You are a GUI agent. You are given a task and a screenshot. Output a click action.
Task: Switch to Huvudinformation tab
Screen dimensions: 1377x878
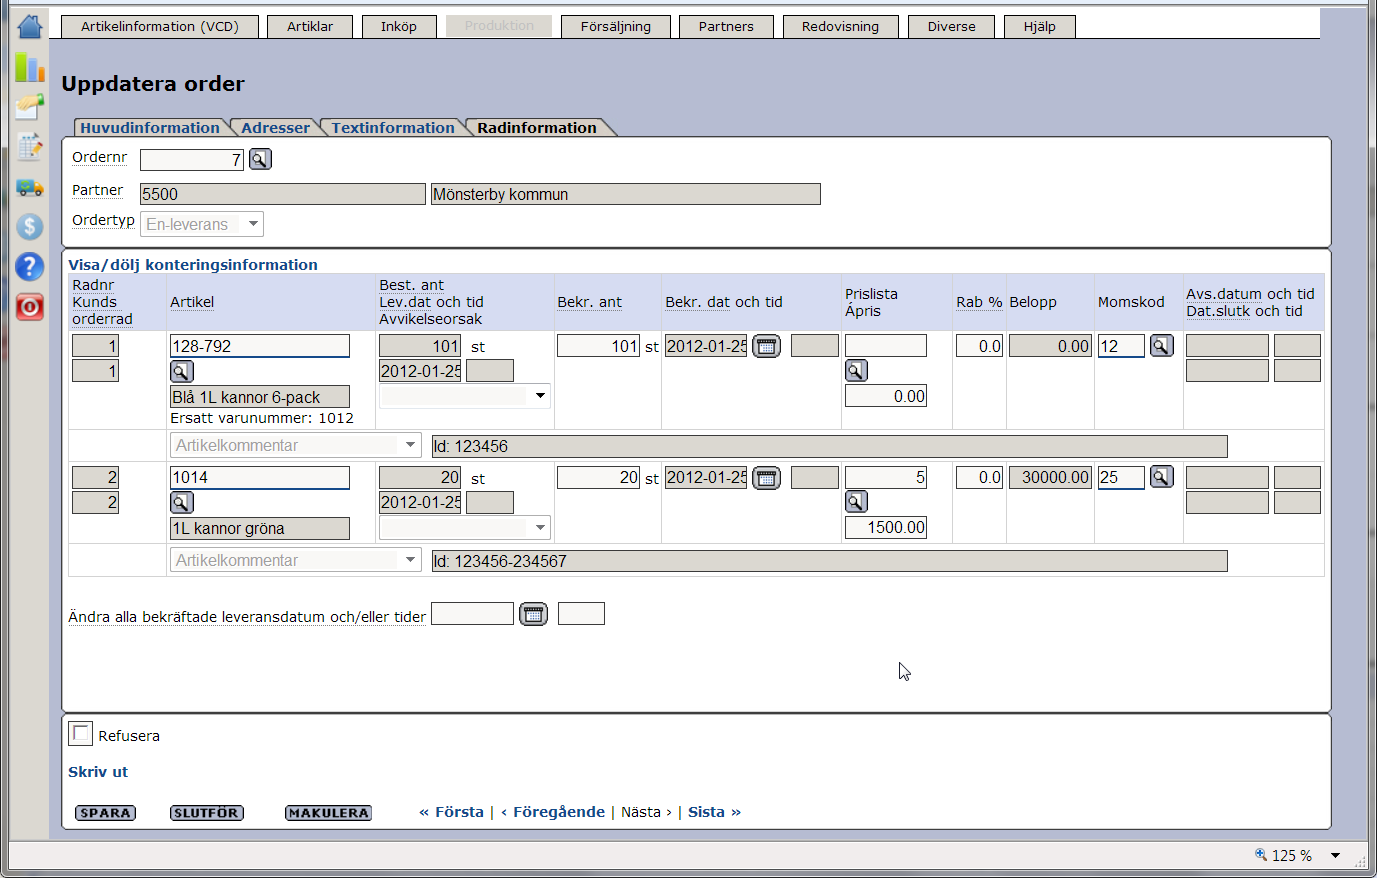150,127
